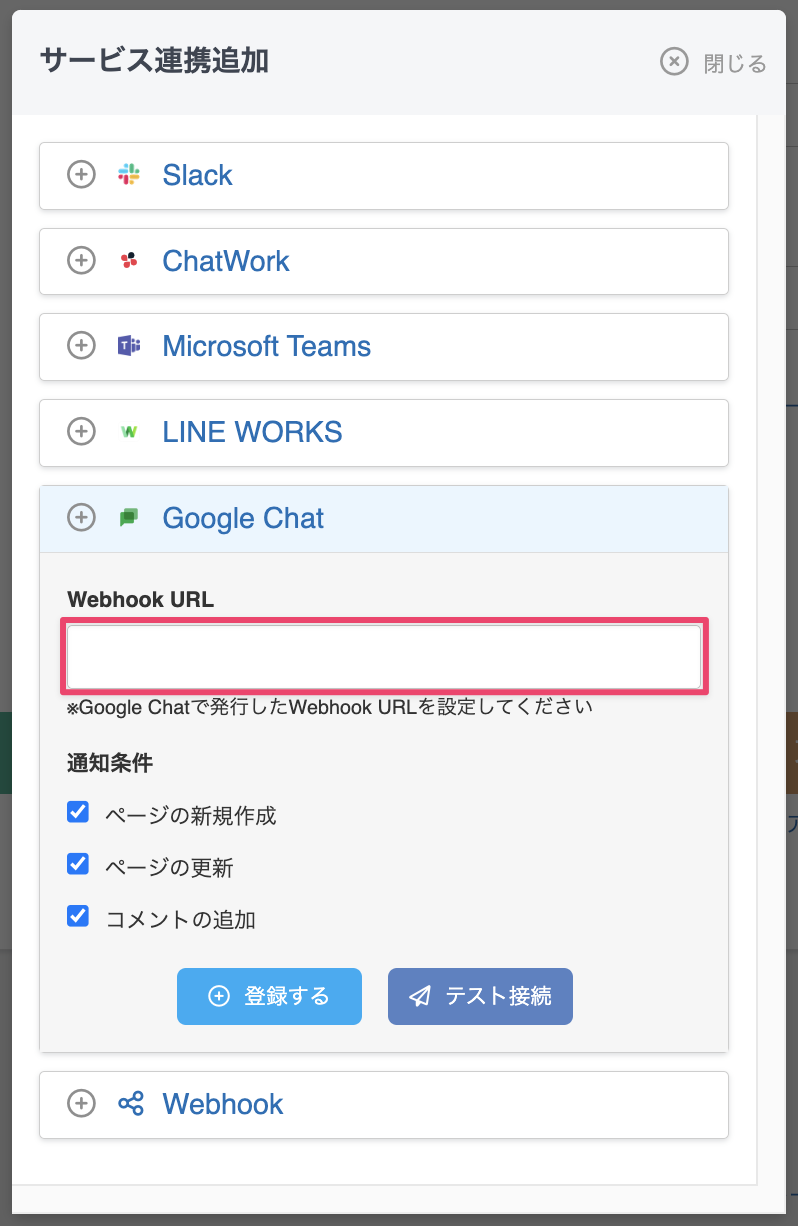798x1226 pixels.
Task: Close the dialog via 閉じる text
Action: pyautogui.click(x=735, y=64)
